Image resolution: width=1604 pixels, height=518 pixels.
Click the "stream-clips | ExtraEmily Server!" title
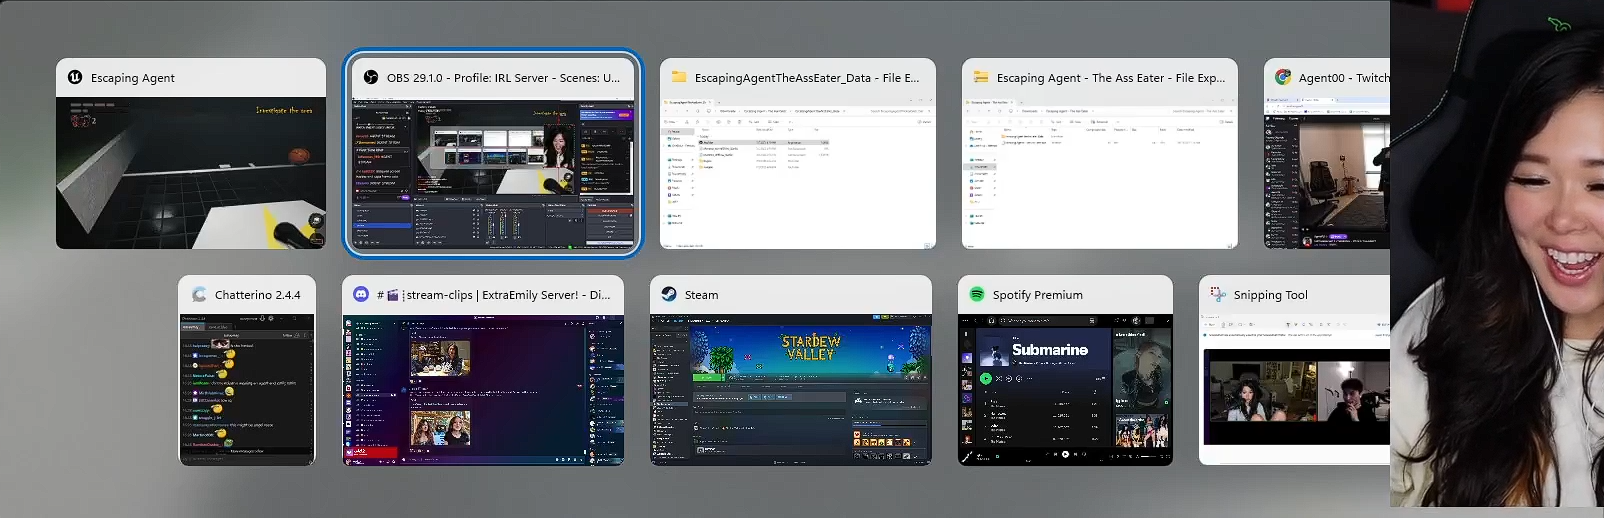pos(494,295)
